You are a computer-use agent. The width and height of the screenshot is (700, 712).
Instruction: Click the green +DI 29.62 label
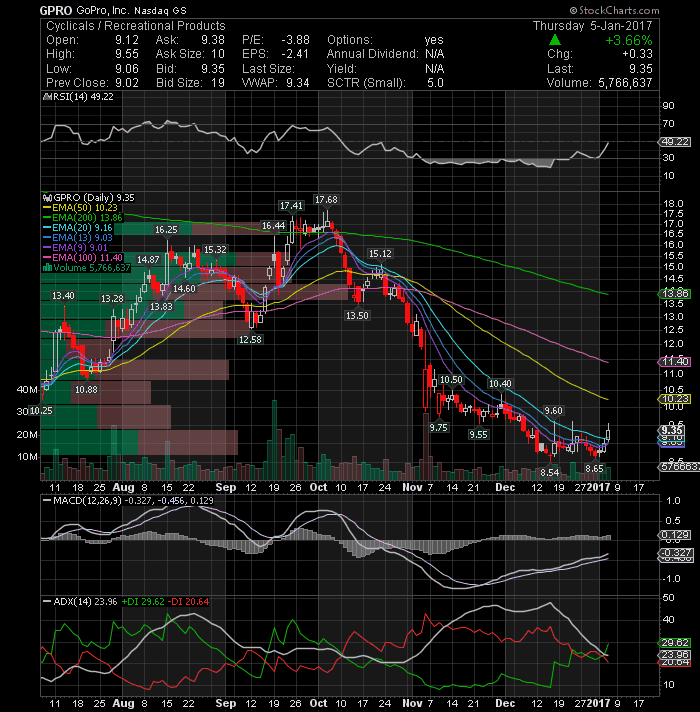click(x=143, y=602)
